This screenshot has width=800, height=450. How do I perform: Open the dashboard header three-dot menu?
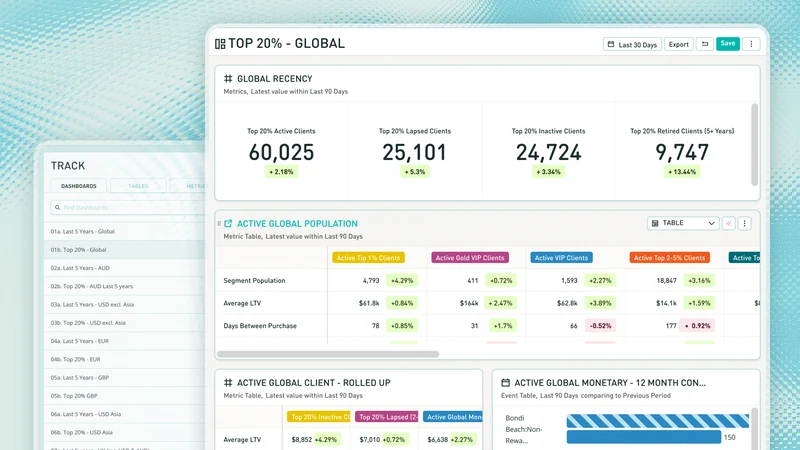click(751, 44)
